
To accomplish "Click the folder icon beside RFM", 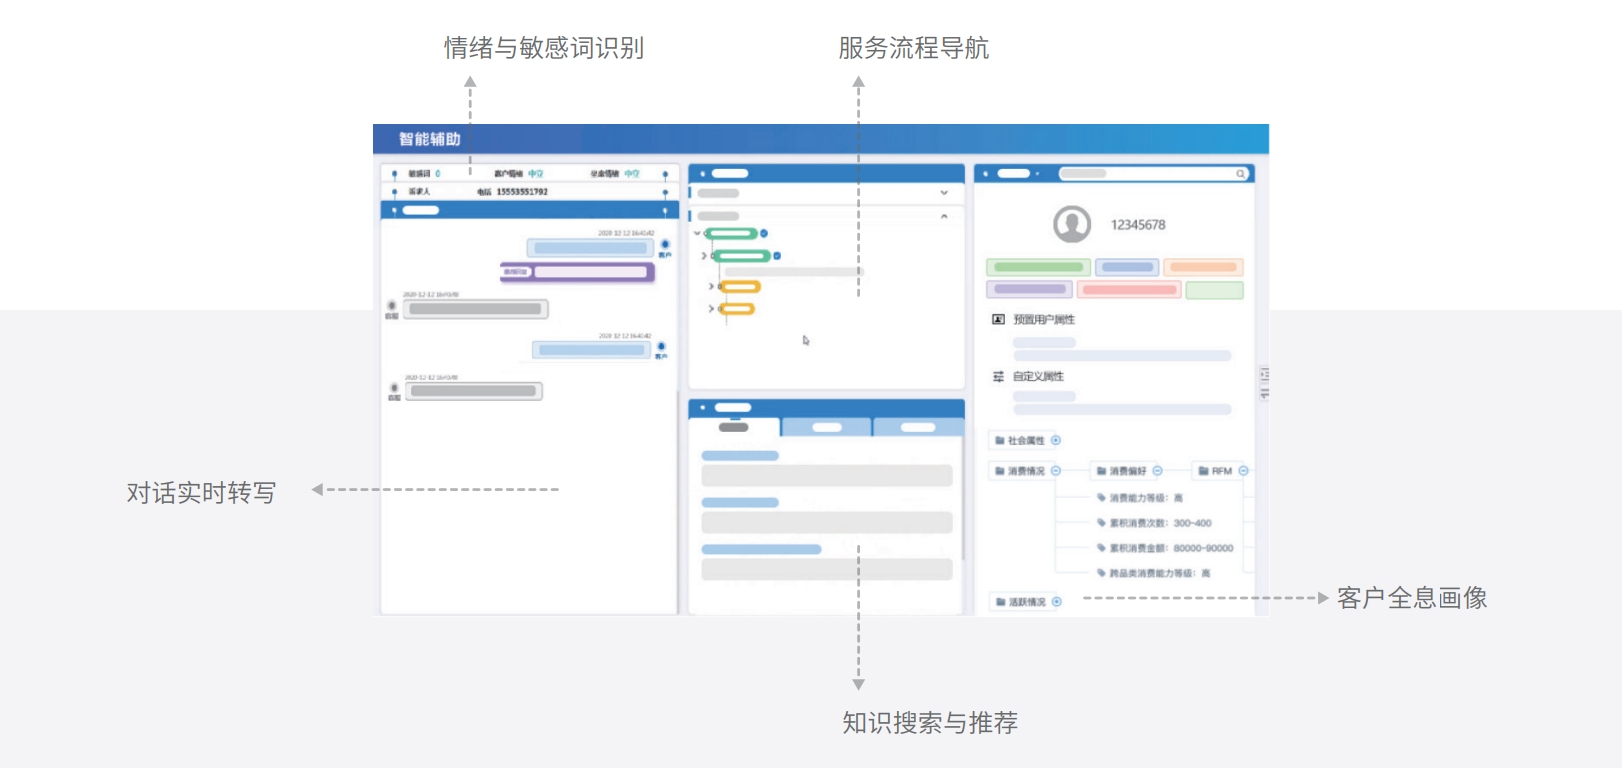I will coord(1204,471).
